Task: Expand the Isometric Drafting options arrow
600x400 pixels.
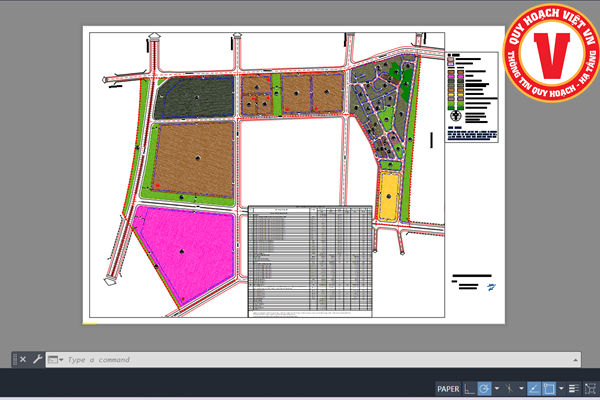Action: point(521,388)
